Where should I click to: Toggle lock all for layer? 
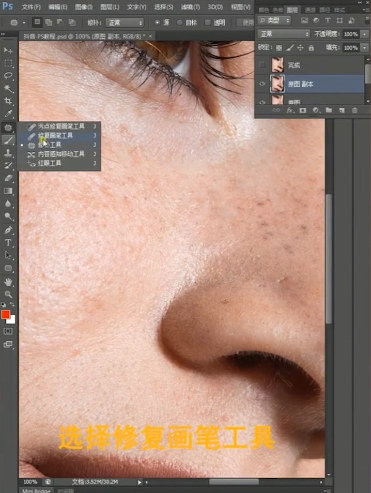click(x=311, y=48)
